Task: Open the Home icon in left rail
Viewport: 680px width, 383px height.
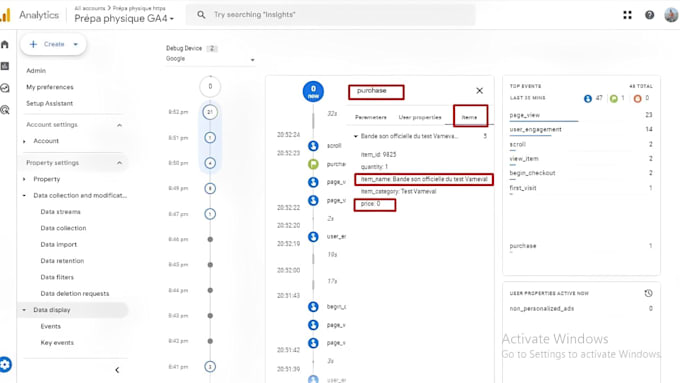Action: (x=5, y=44)
